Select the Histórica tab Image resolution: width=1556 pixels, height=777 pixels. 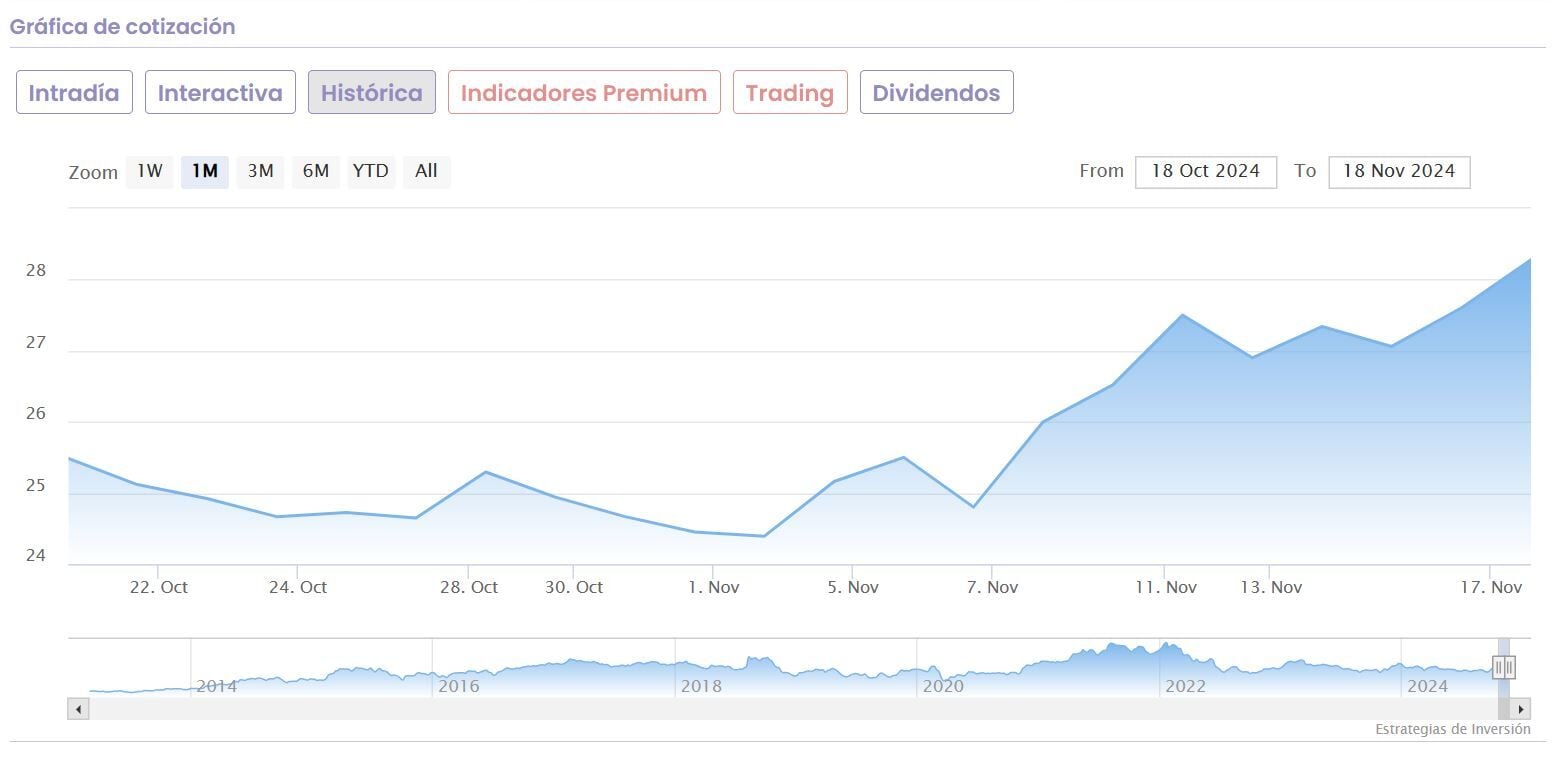click(x=371, y=93)
